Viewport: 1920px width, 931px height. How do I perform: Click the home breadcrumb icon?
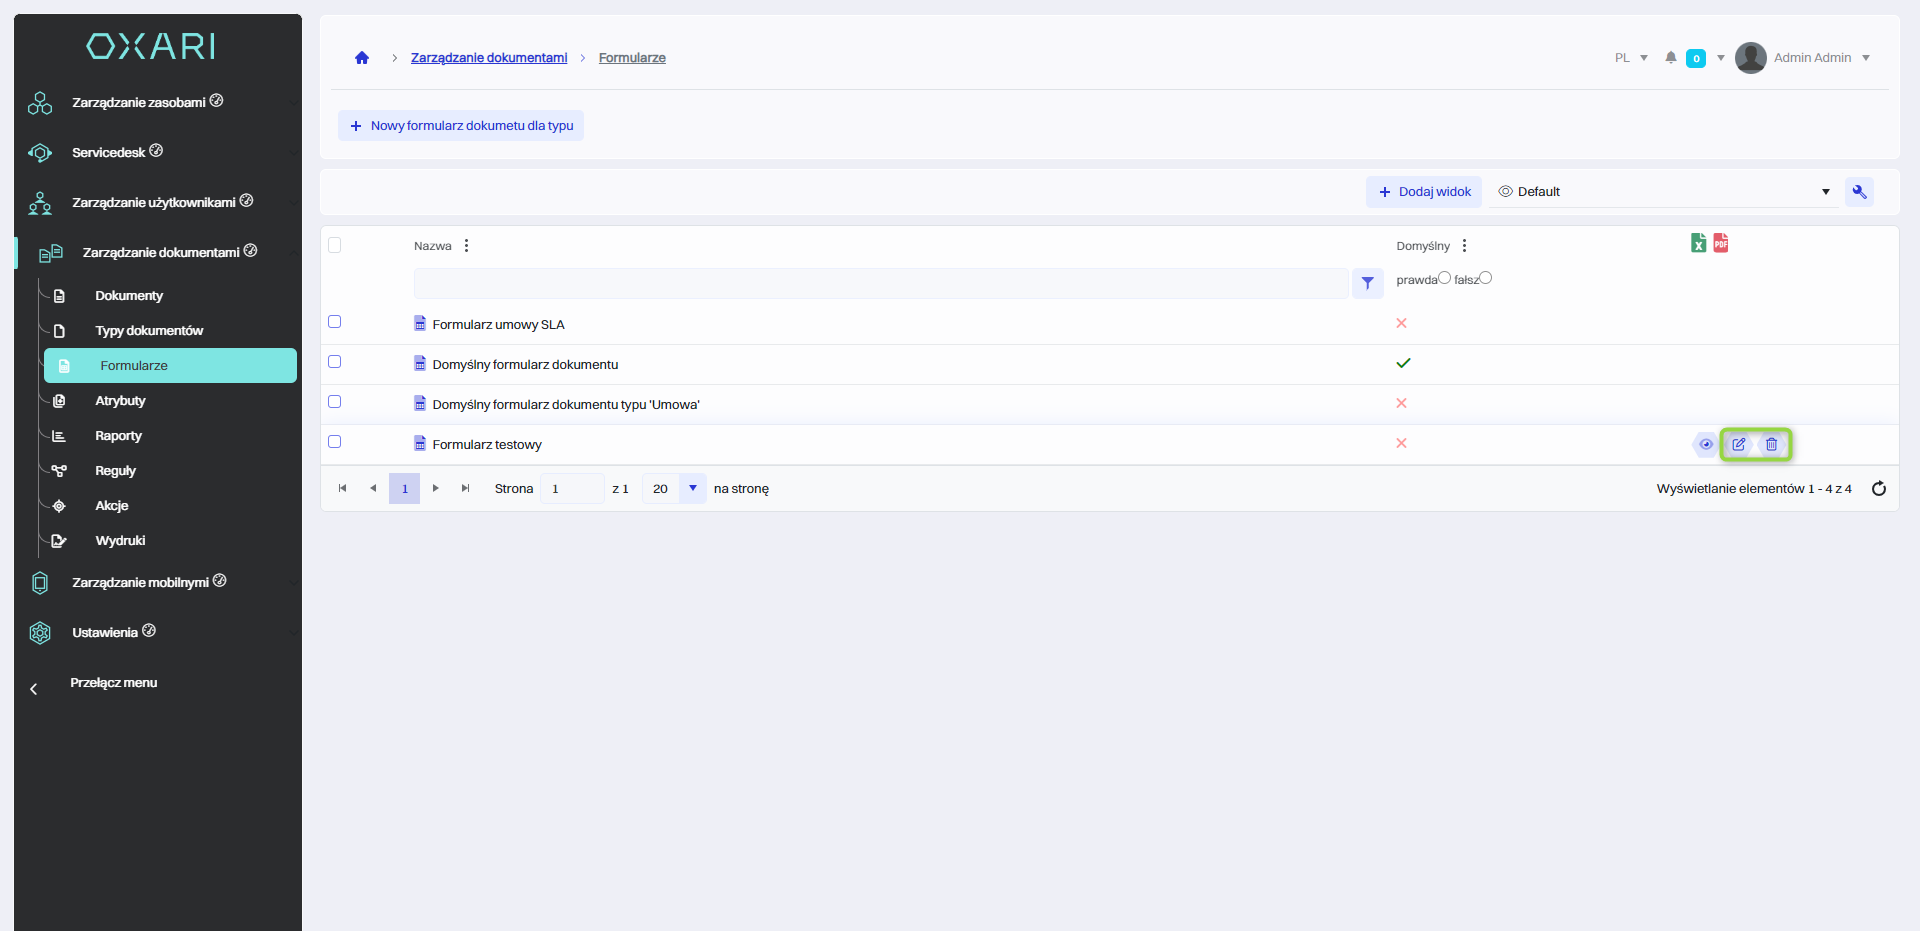(x=362, y=58)
